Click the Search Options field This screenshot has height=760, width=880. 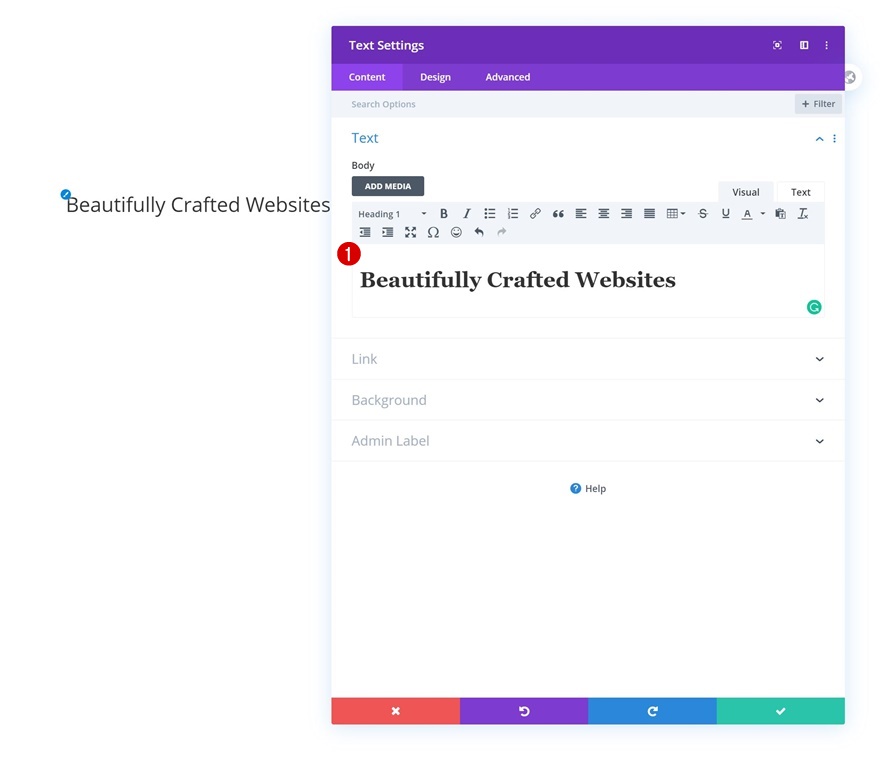coord(561,104)
